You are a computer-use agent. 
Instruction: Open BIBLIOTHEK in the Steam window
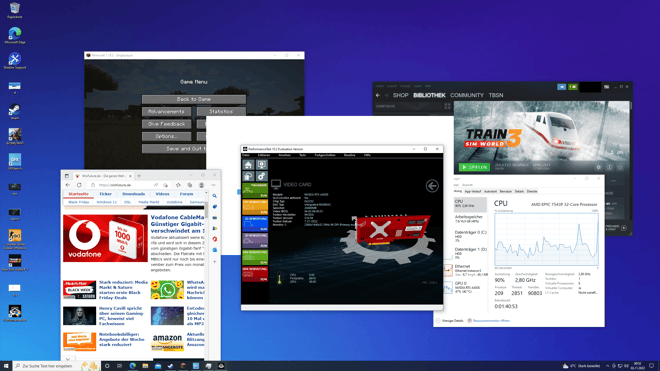pos(429,95)
